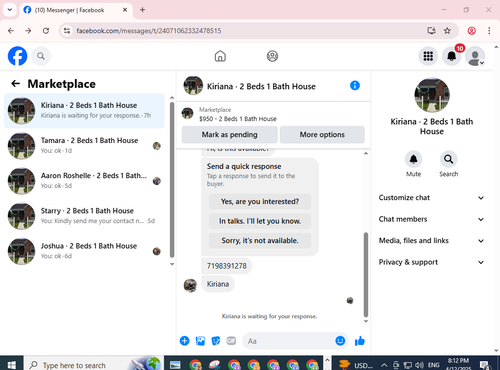Open Chrome three-dot menu
This screenshot has height=370, width=500.
(489, 31)
